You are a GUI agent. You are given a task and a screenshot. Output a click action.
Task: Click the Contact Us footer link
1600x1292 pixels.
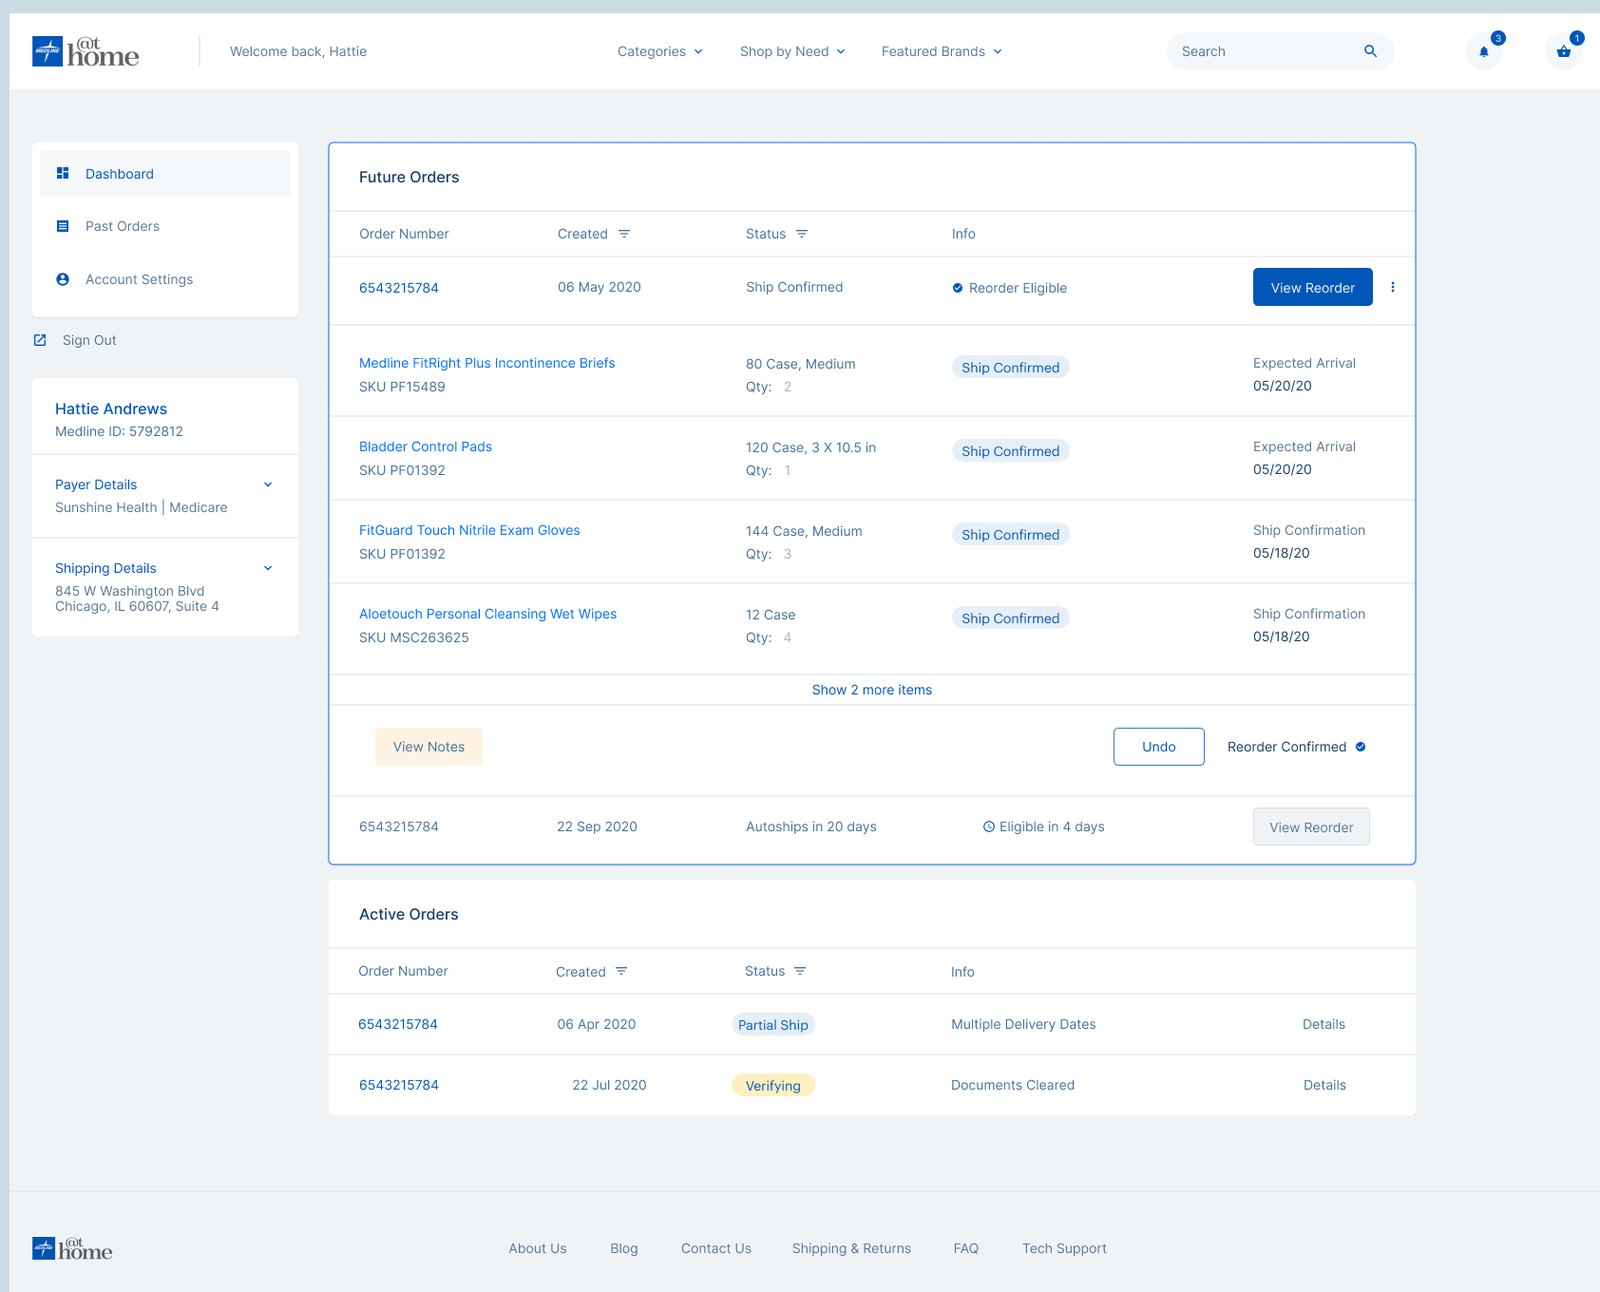pyautogui.click(x=716, y=1248)
